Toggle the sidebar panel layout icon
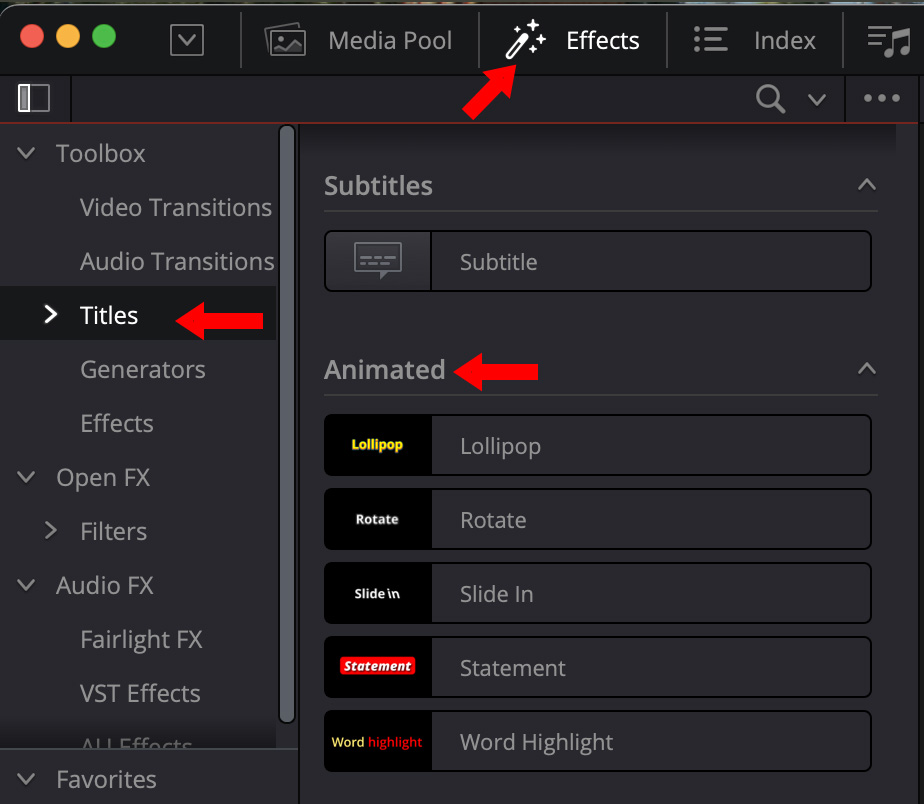Image resolution: width=924 pixels, height=804 pixels. click(x=34, y=98)
